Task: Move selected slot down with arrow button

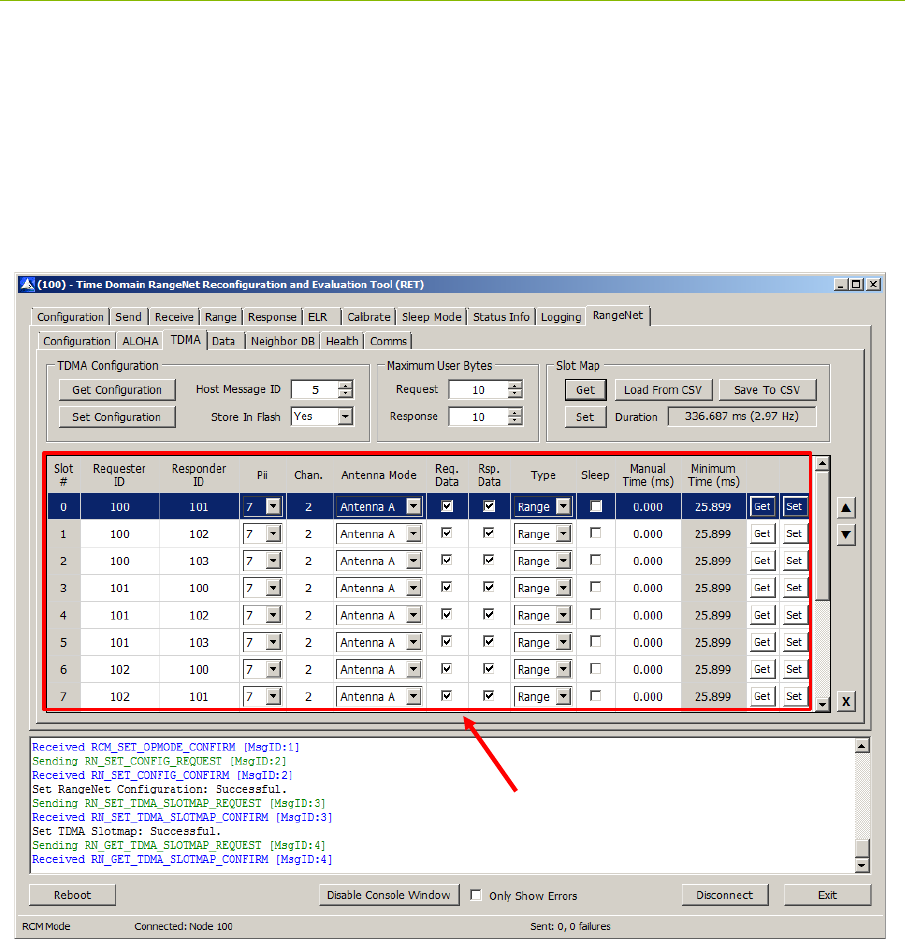Action: coord(846,534)
